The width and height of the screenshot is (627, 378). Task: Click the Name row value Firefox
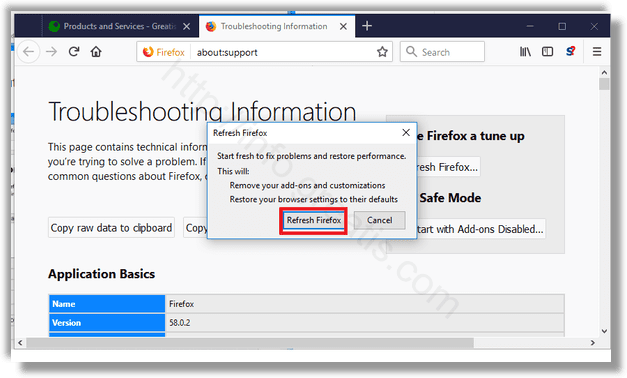tap(182, 304)
